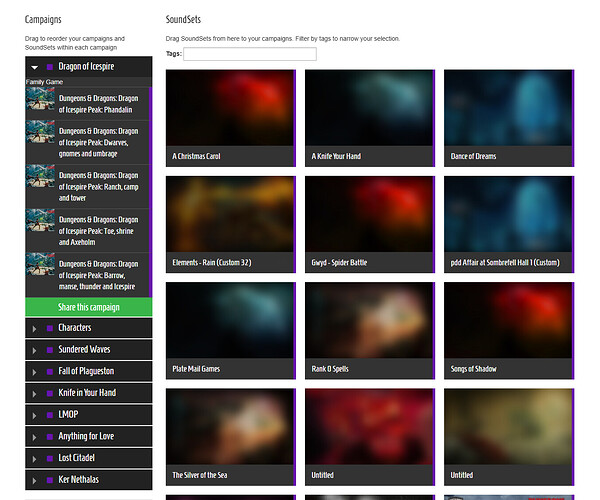The image size is (600, 500).
Task: Click the Tags filter input field
Action: (x=249, y=54)
